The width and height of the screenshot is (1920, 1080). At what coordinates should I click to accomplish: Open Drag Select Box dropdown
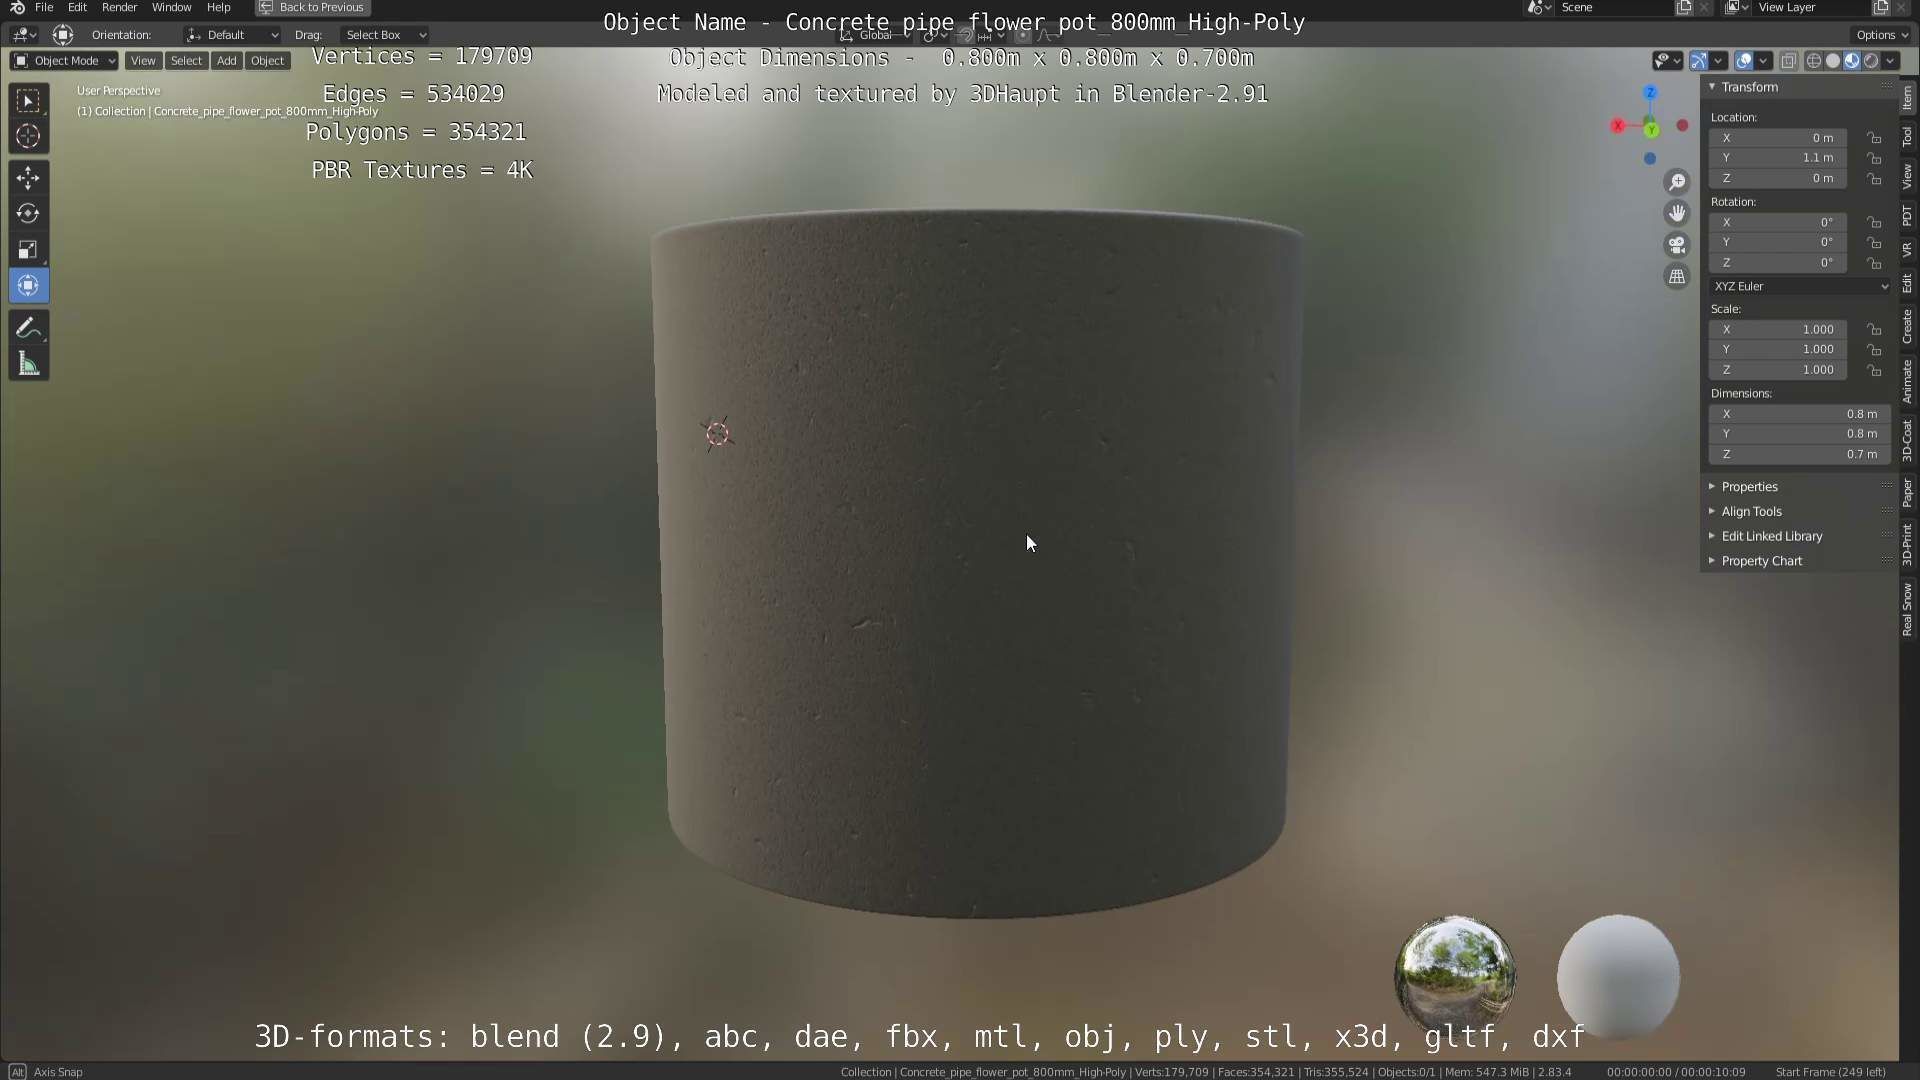point(384,35)
